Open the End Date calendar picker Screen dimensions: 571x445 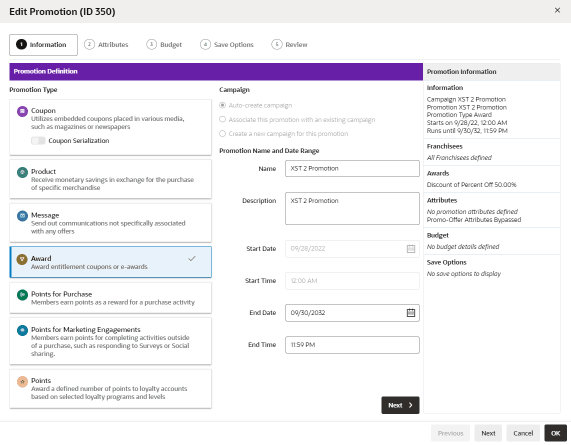(411, 312)
